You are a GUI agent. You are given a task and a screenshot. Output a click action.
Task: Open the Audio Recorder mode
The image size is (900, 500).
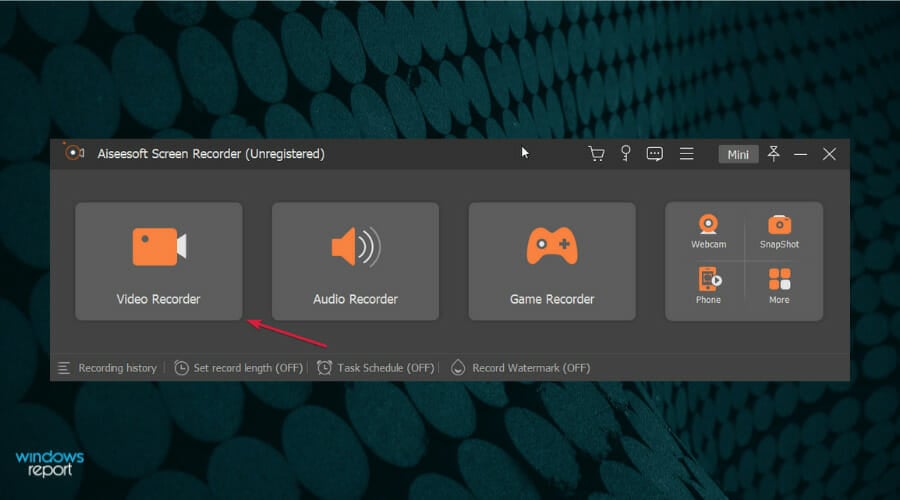pos(355,261)
